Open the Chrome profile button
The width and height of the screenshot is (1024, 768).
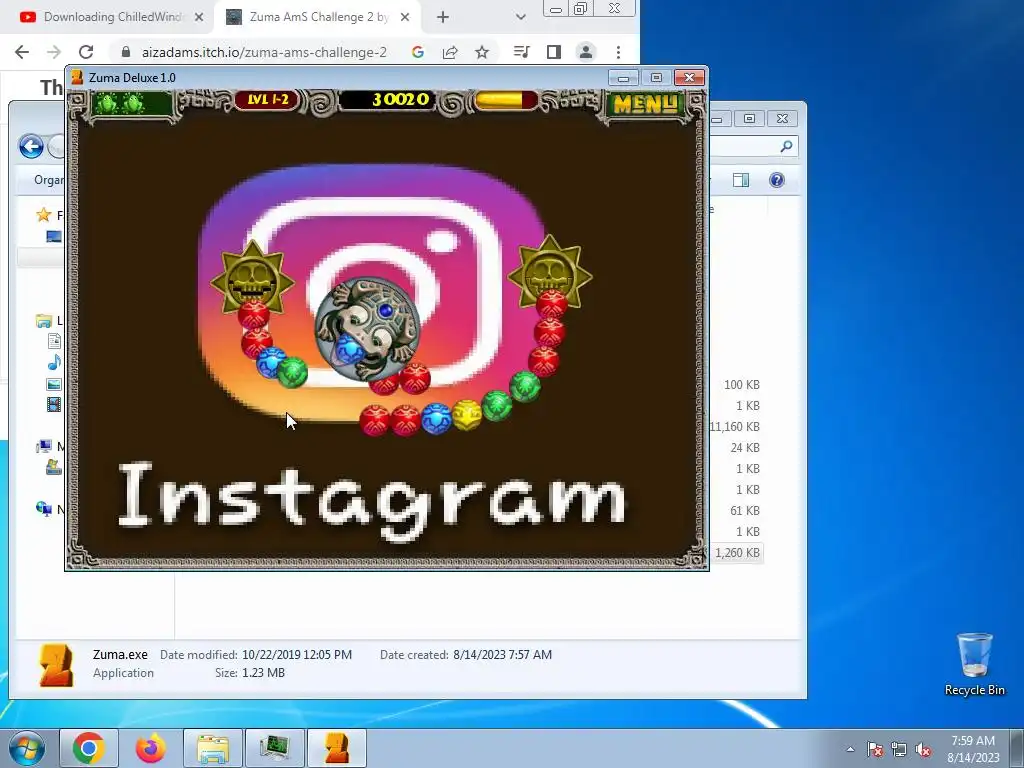(586, 52)
